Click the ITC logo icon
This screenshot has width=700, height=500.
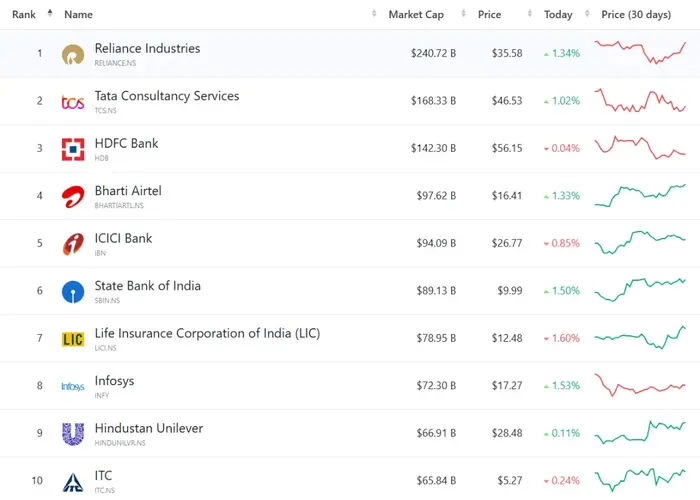tap(73, 481)
